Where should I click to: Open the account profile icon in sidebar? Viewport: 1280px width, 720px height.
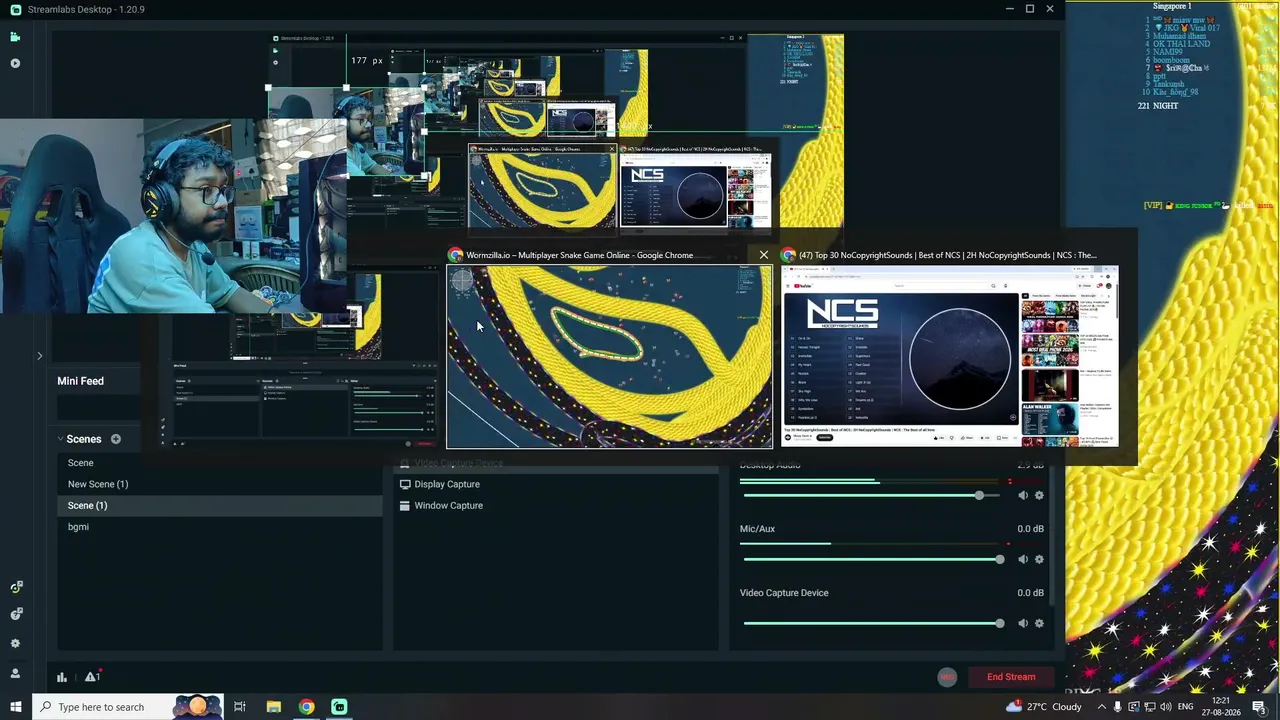pos(15,673)
